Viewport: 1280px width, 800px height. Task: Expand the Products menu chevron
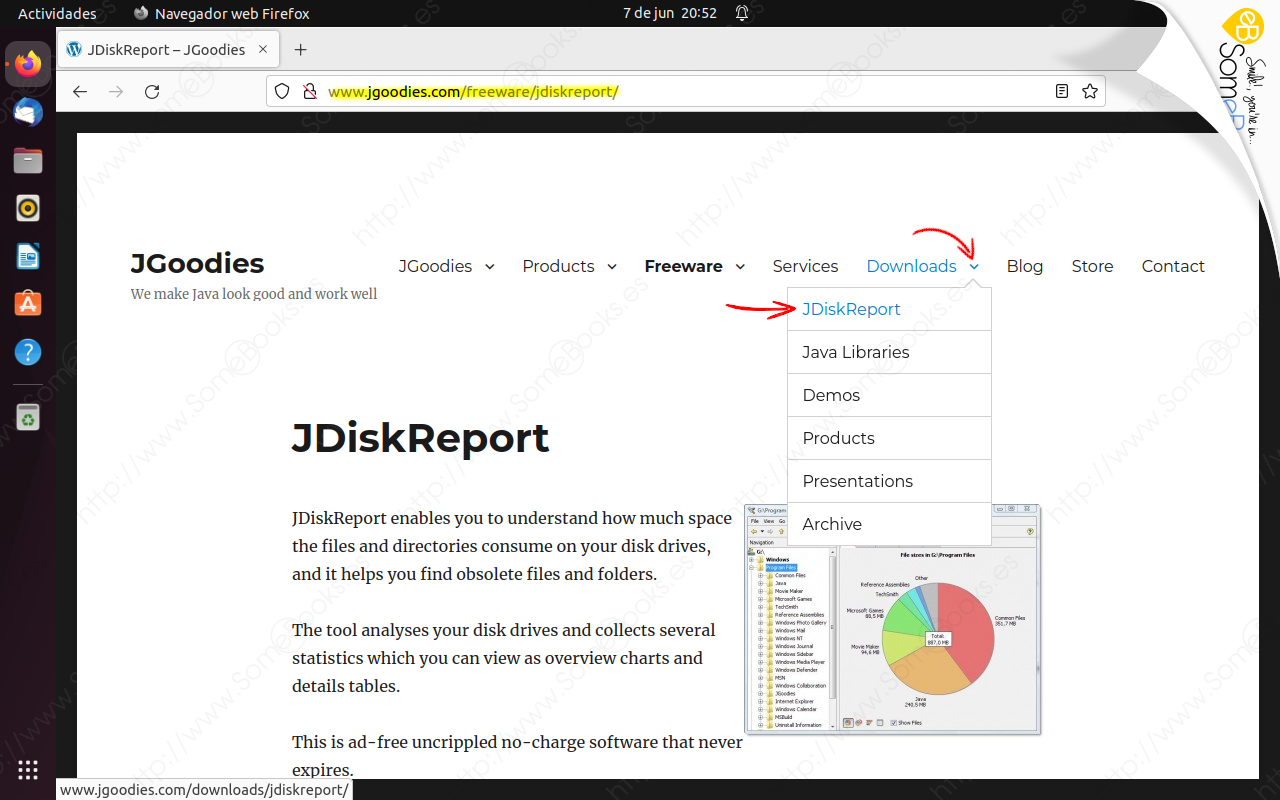[612, 267]
